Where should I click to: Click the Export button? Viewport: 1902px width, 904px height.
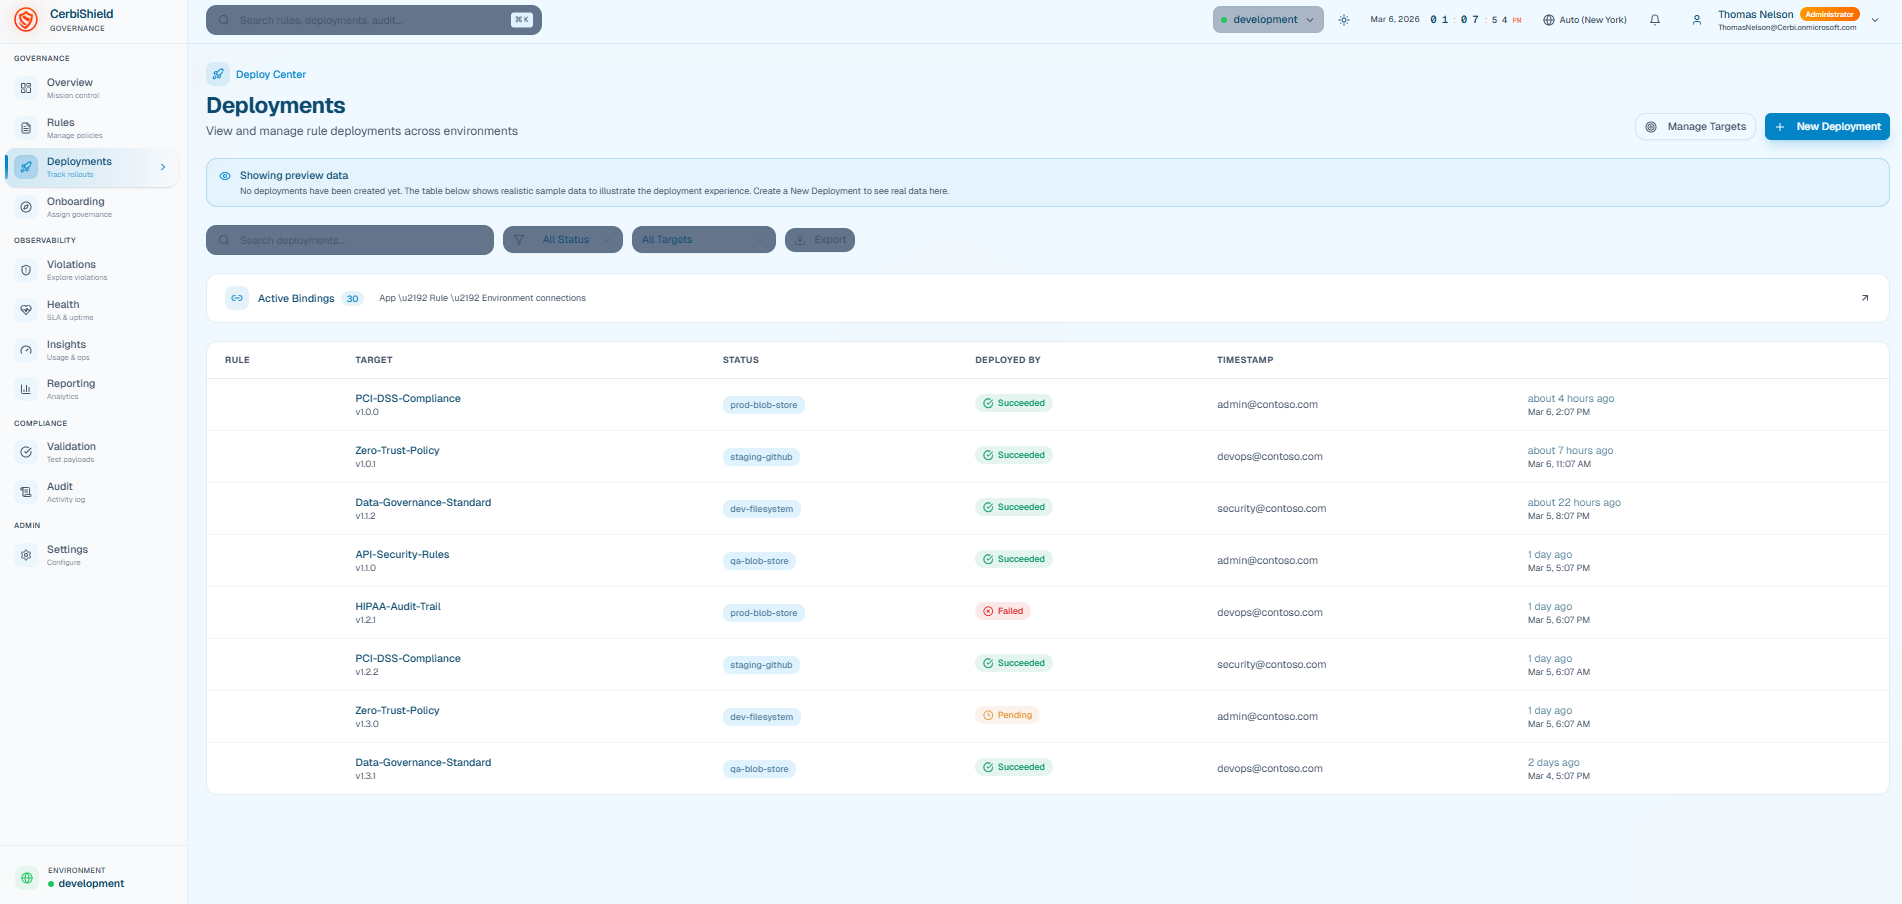point(820,240)
